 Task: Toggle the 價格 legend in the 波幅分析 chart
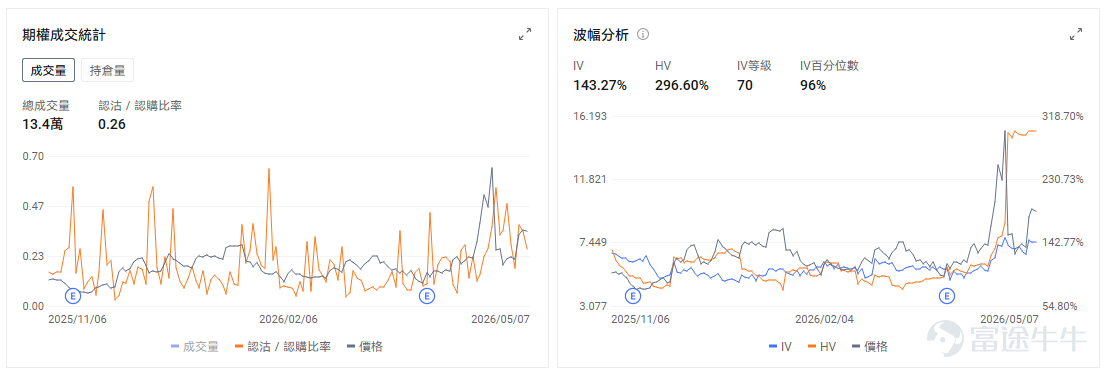click(x=870, y=347)
